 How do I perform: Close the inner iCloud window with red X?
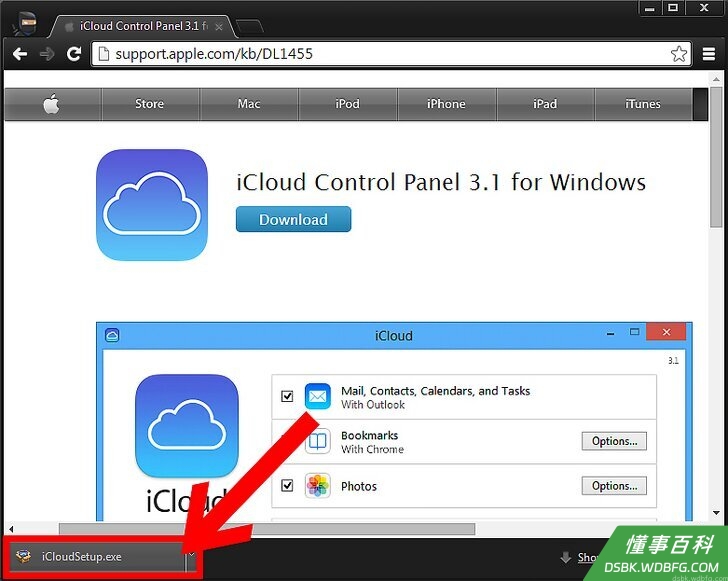pos(666,332)
